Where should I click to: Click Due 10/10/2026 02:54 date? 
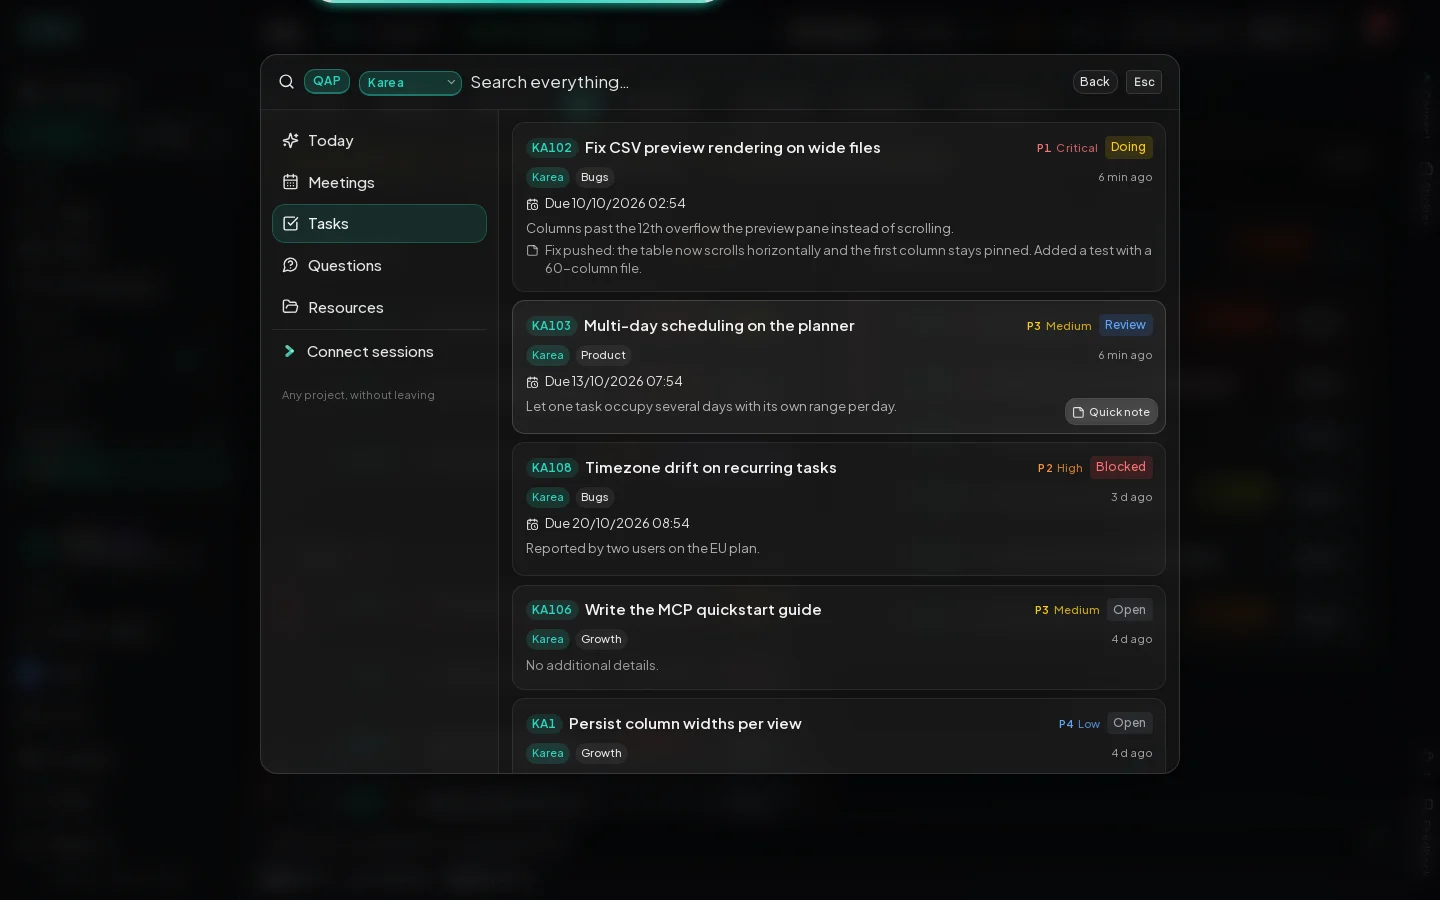[615, 204]
